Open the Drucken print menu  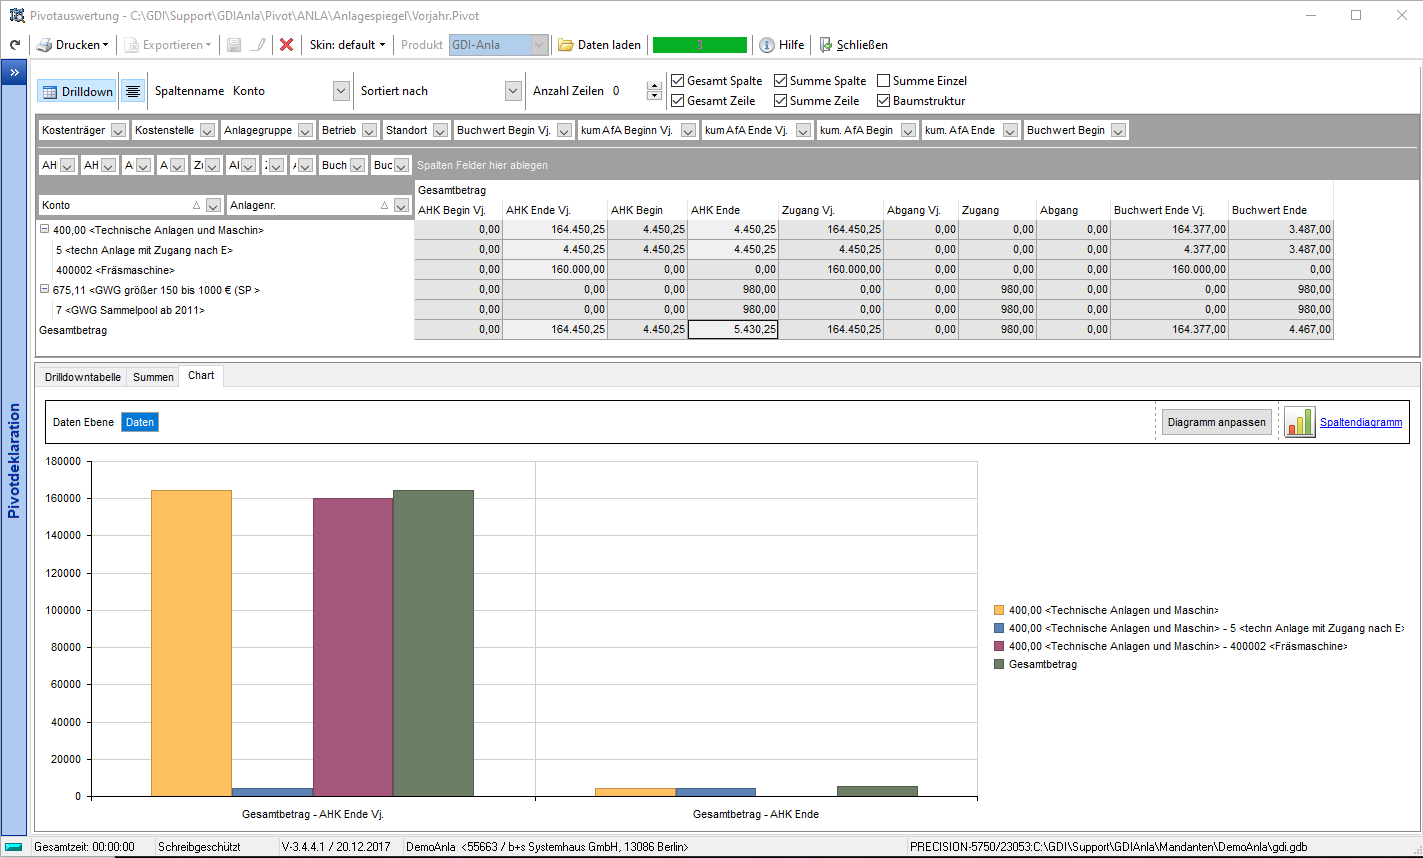[72, 45]
